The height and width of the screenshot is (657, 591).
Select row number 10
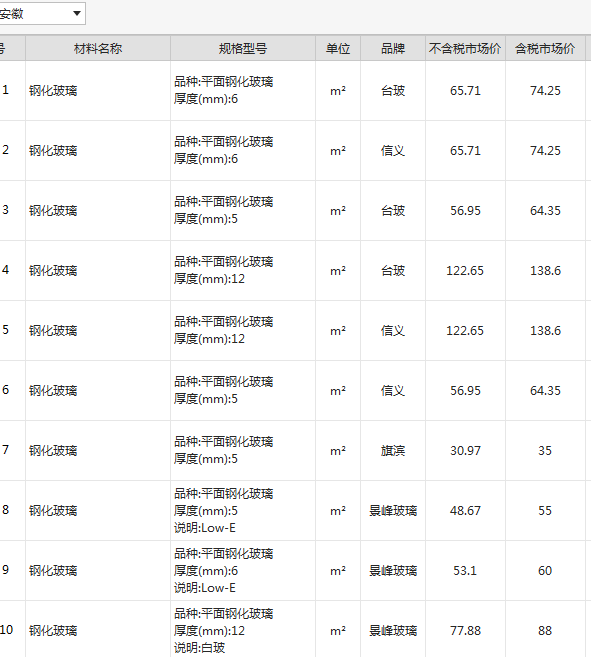pyautogui.click(x=6, y=629)
